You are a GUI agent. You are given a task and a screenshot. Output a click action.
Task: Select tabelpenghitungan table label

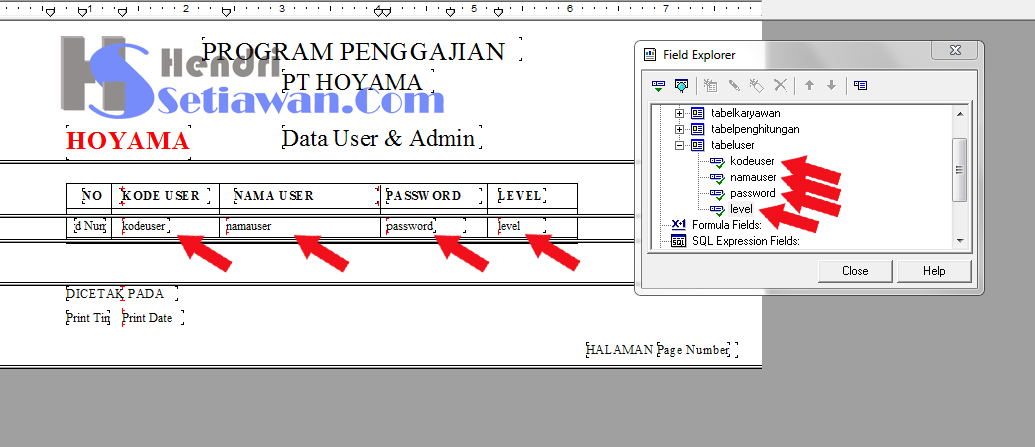pos(755,129)
